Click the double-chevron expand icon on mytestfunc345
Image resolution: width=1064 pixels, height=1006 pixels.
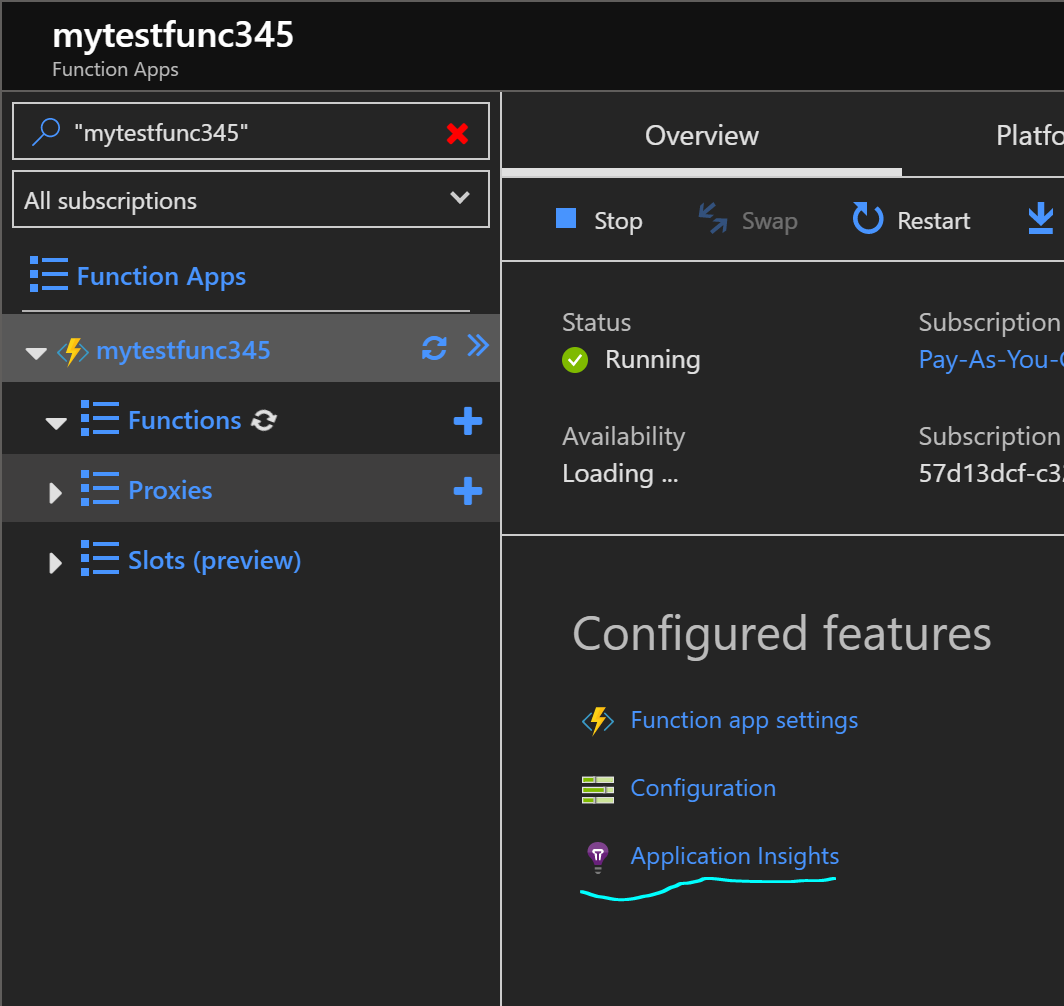point(477,347)
